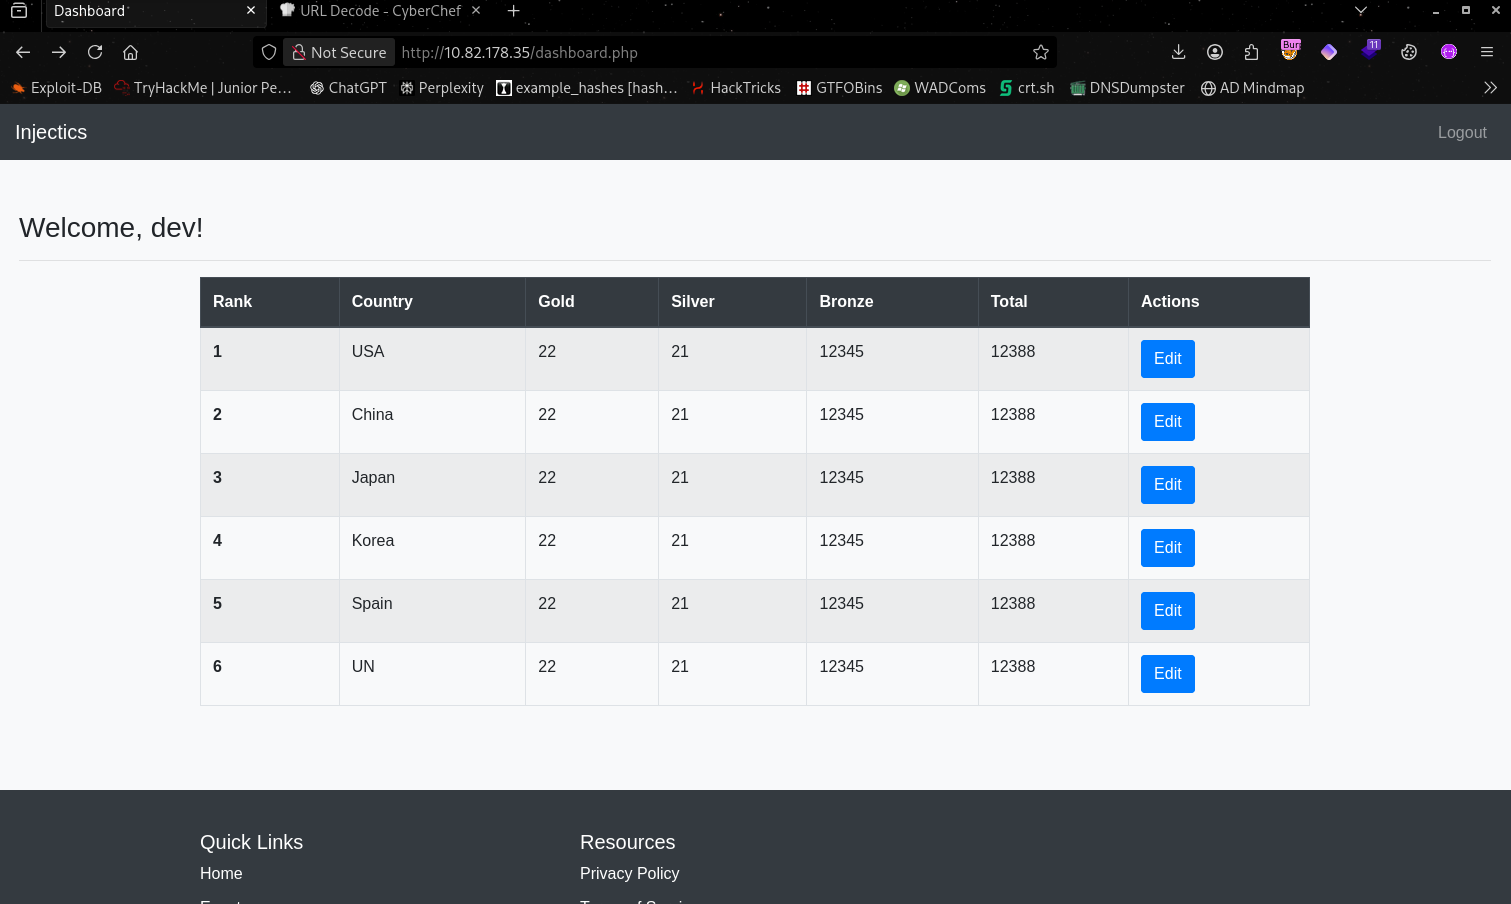1511x904 pixels.
Task: Click Edit button for the USA row
Action: point(1167,359)
